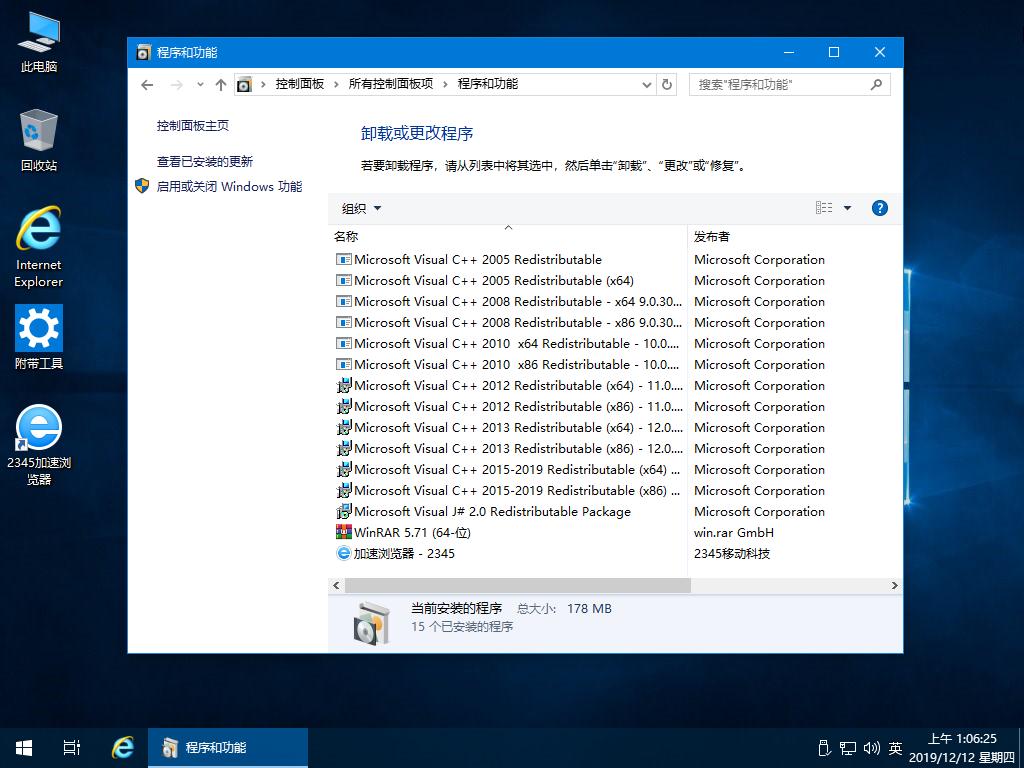The image size is (1024, 768).
Task: Click 2345移动科技 publisher cell
Action: [x=731, y=553]
